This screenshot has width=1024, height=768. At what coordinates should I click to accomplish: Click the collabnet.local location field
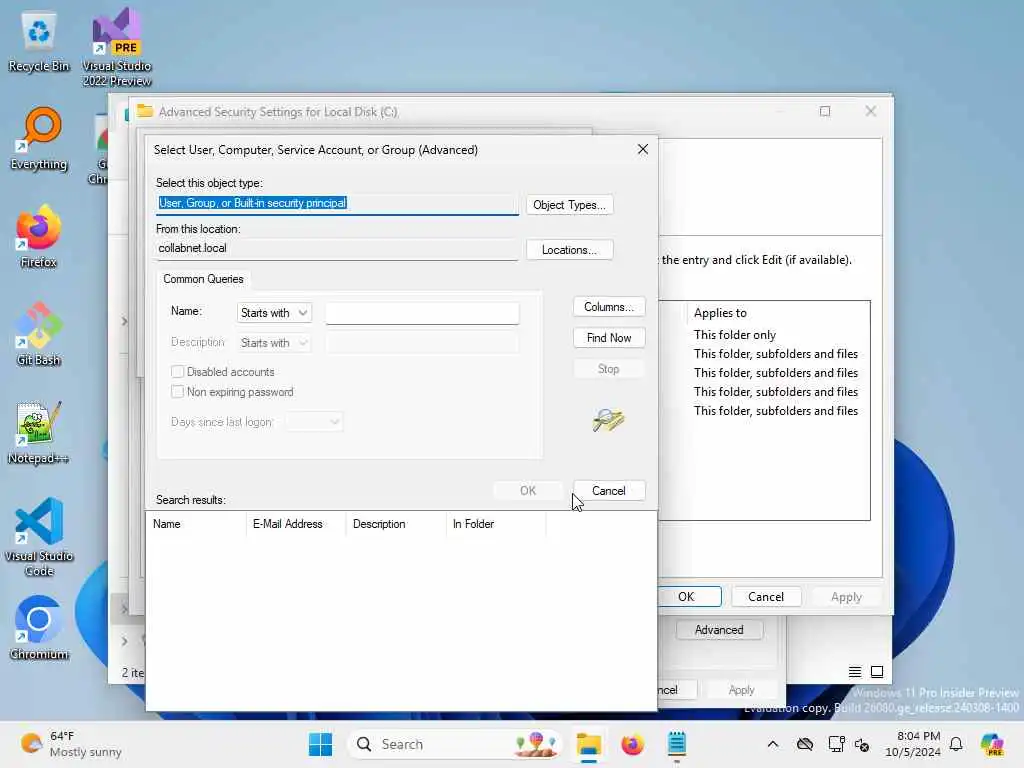point(338,249)
